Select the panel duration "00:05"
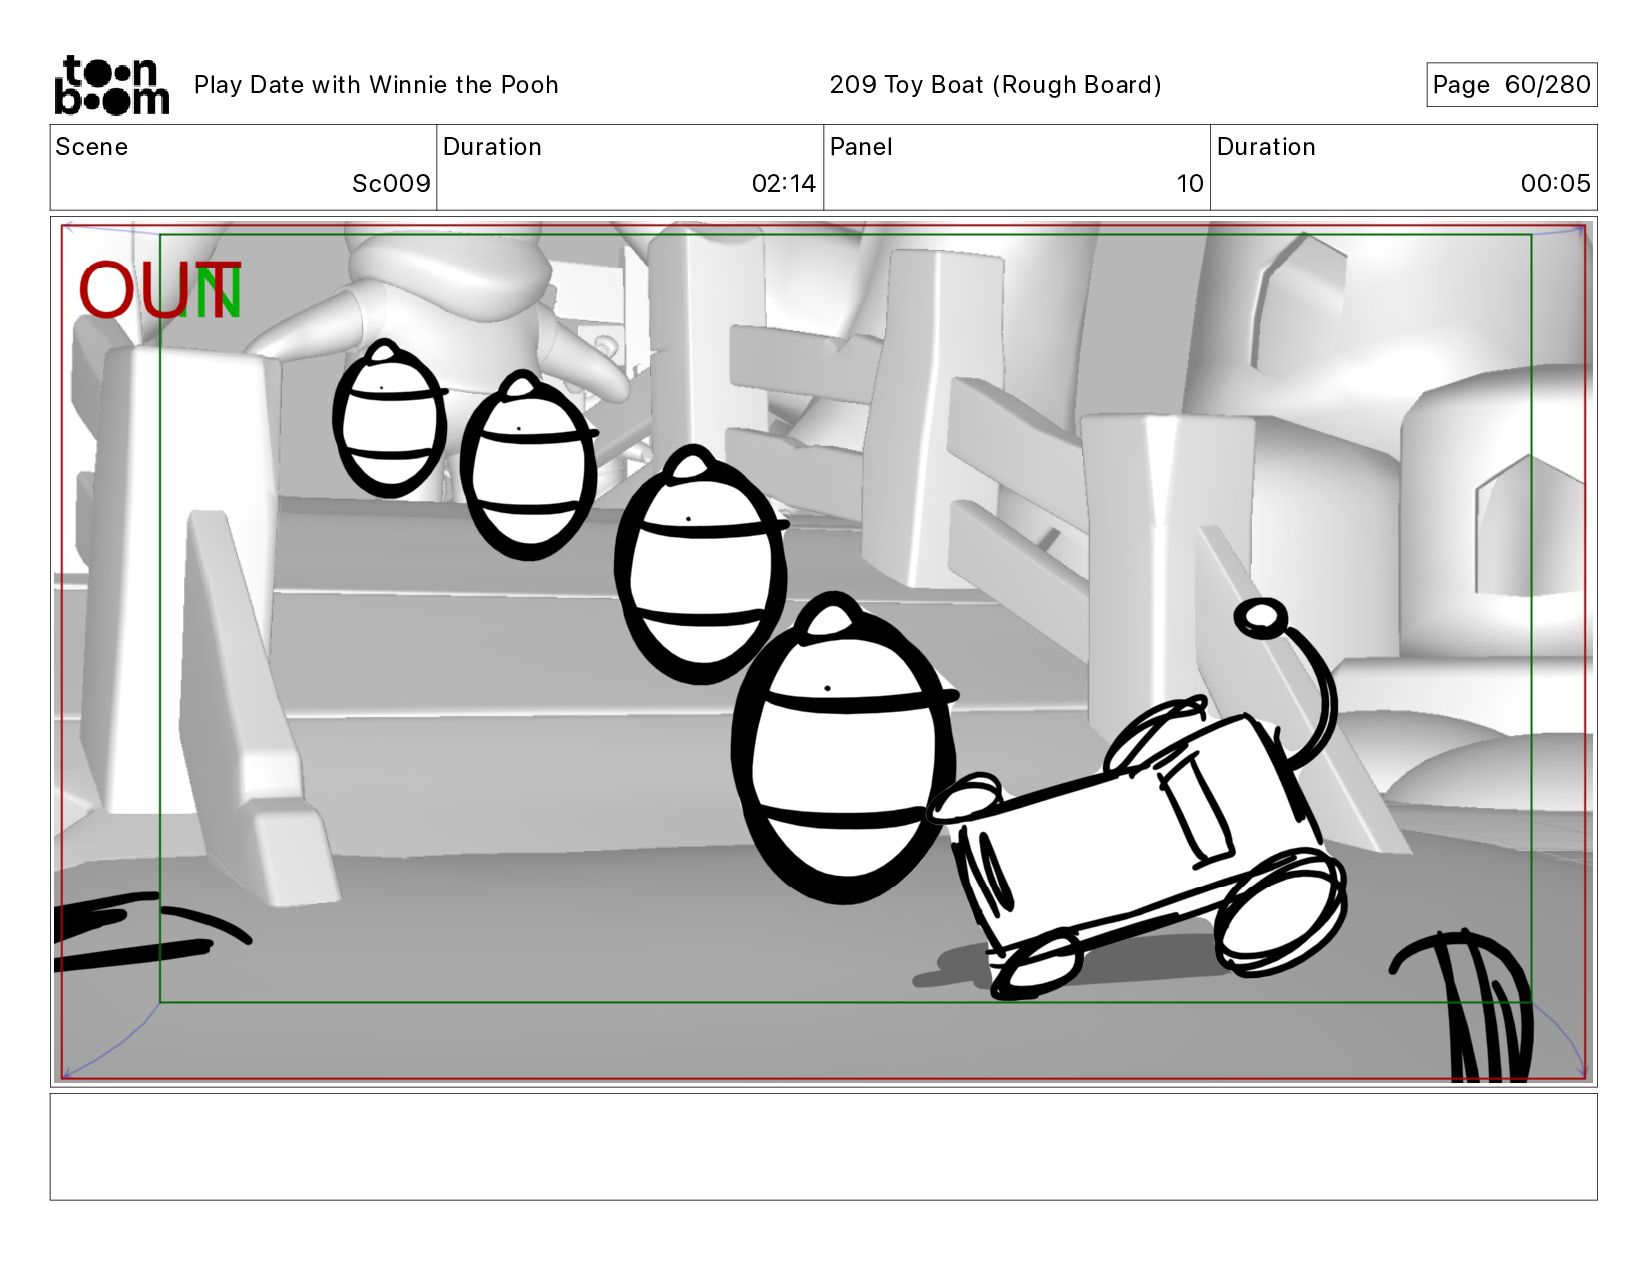This screenshot has width=1650, height=1275. point(1556,184)
